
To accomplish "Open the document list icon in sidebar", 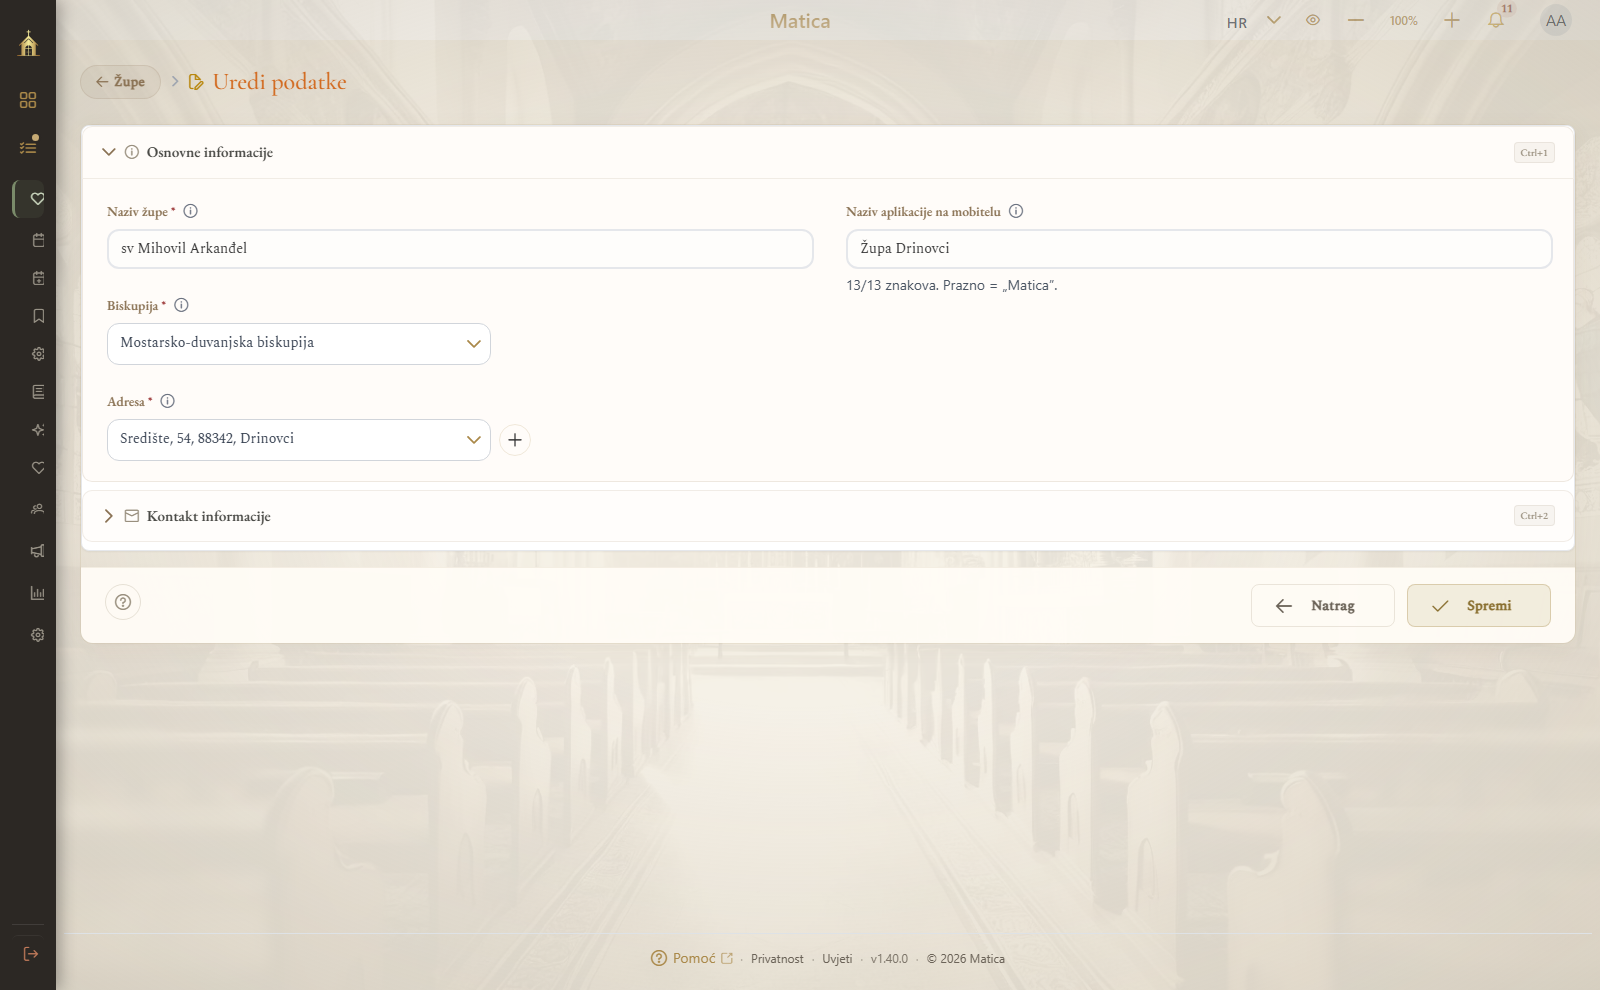I will [x=38, y=392].
